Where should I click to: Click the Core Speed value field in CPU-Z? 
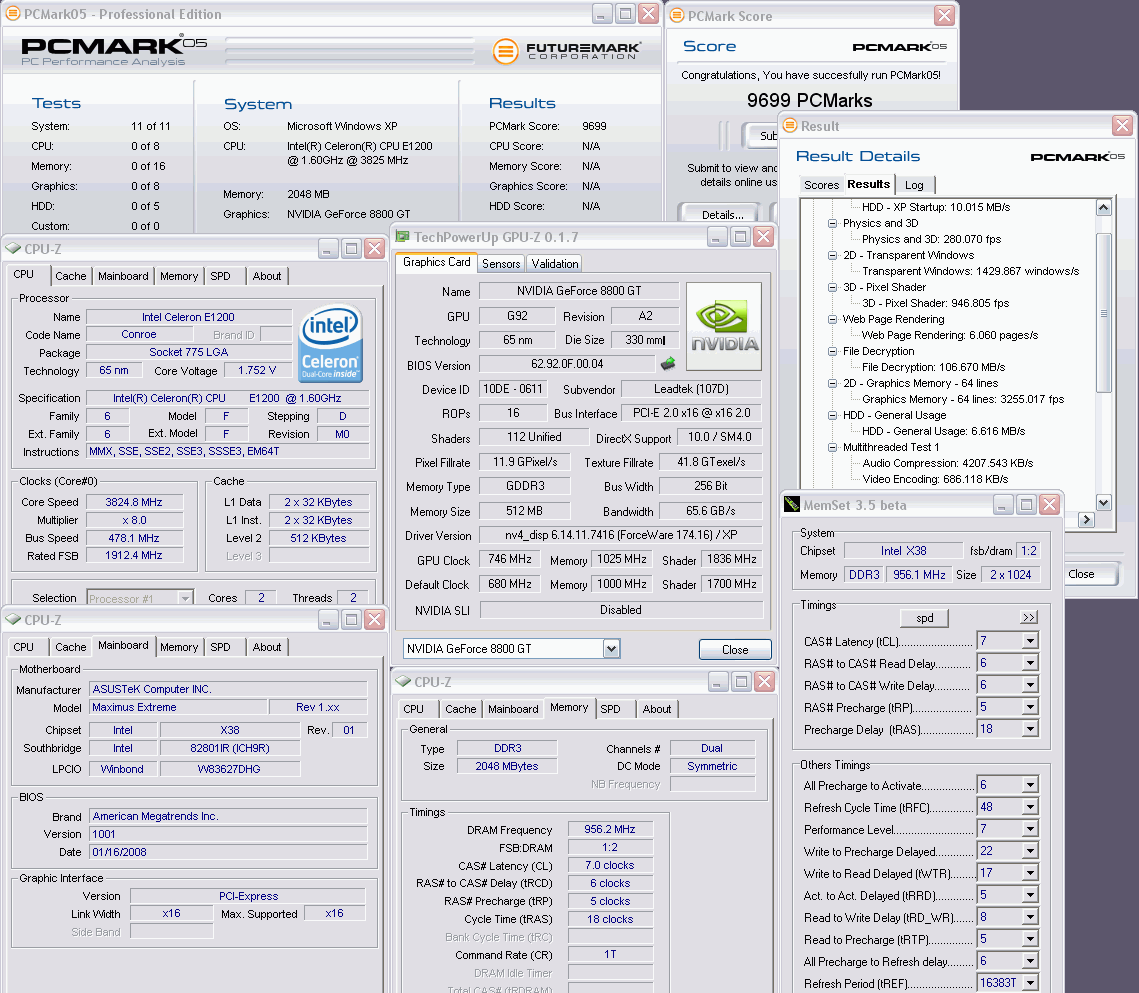coord(134,502)
